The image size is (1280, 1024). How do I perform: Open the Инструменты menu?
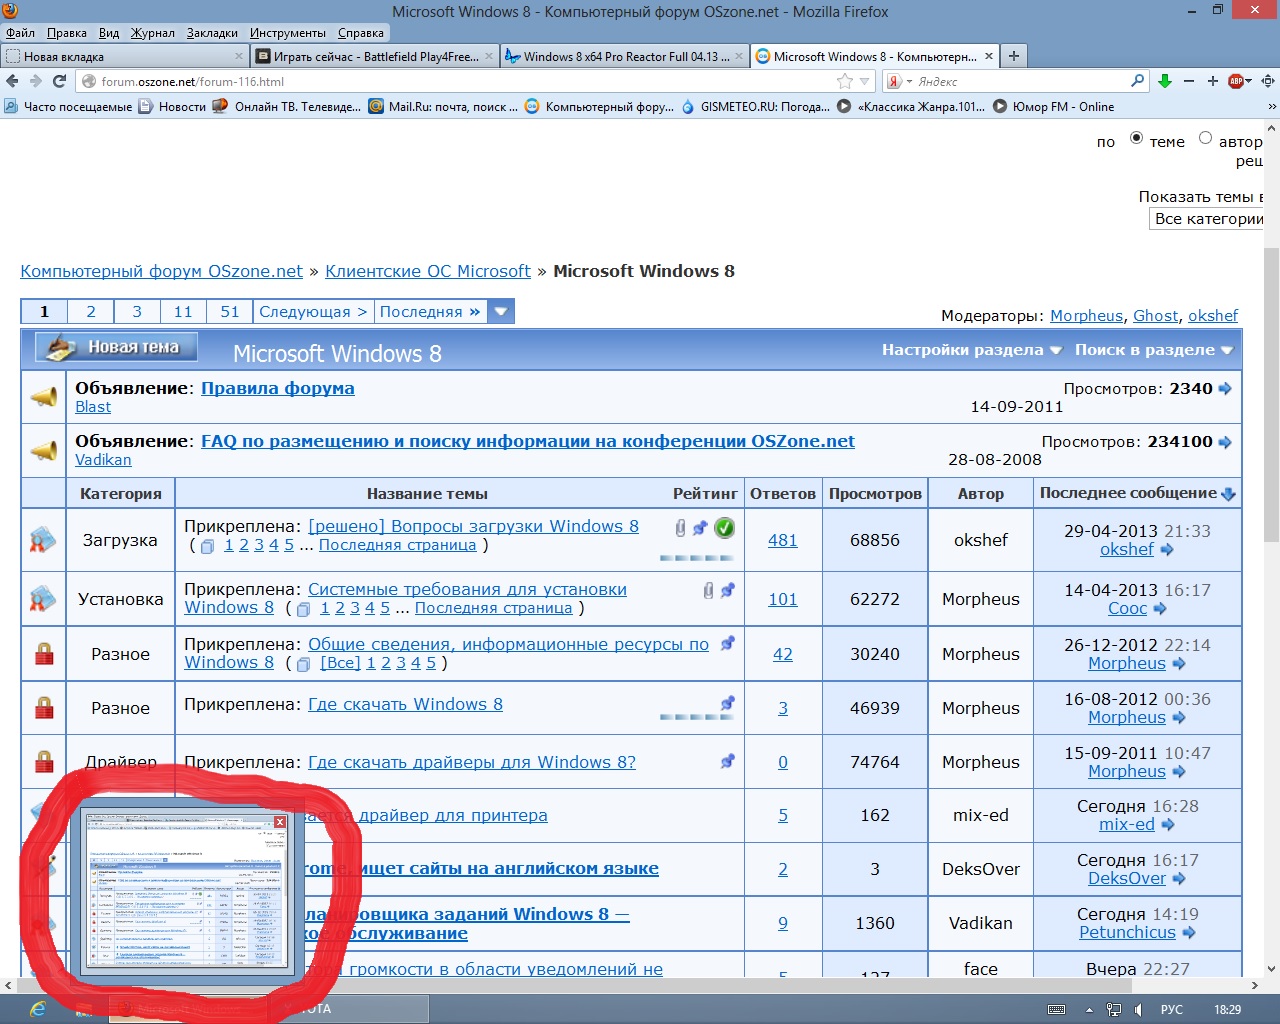288,33
